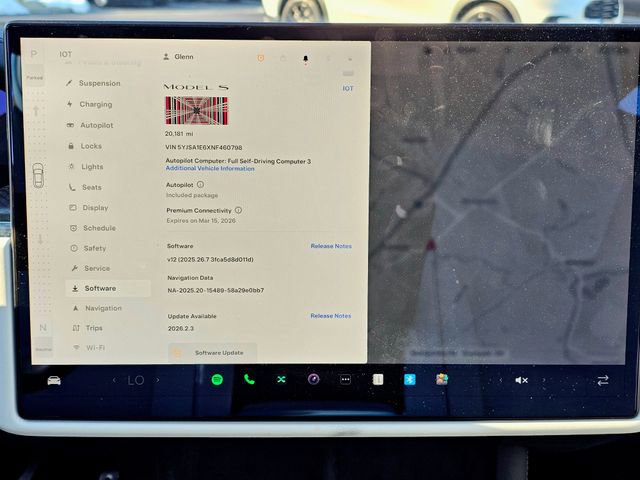Open the Display settings

(89, 208)
